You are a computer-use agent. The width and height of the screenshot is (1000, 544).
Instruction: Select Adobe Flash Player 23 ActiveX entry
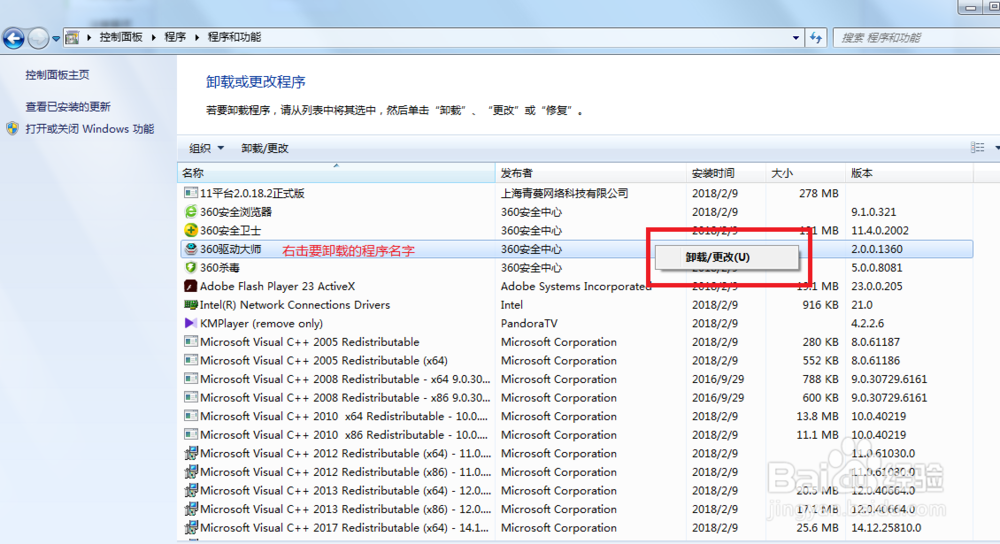point(277,286)
